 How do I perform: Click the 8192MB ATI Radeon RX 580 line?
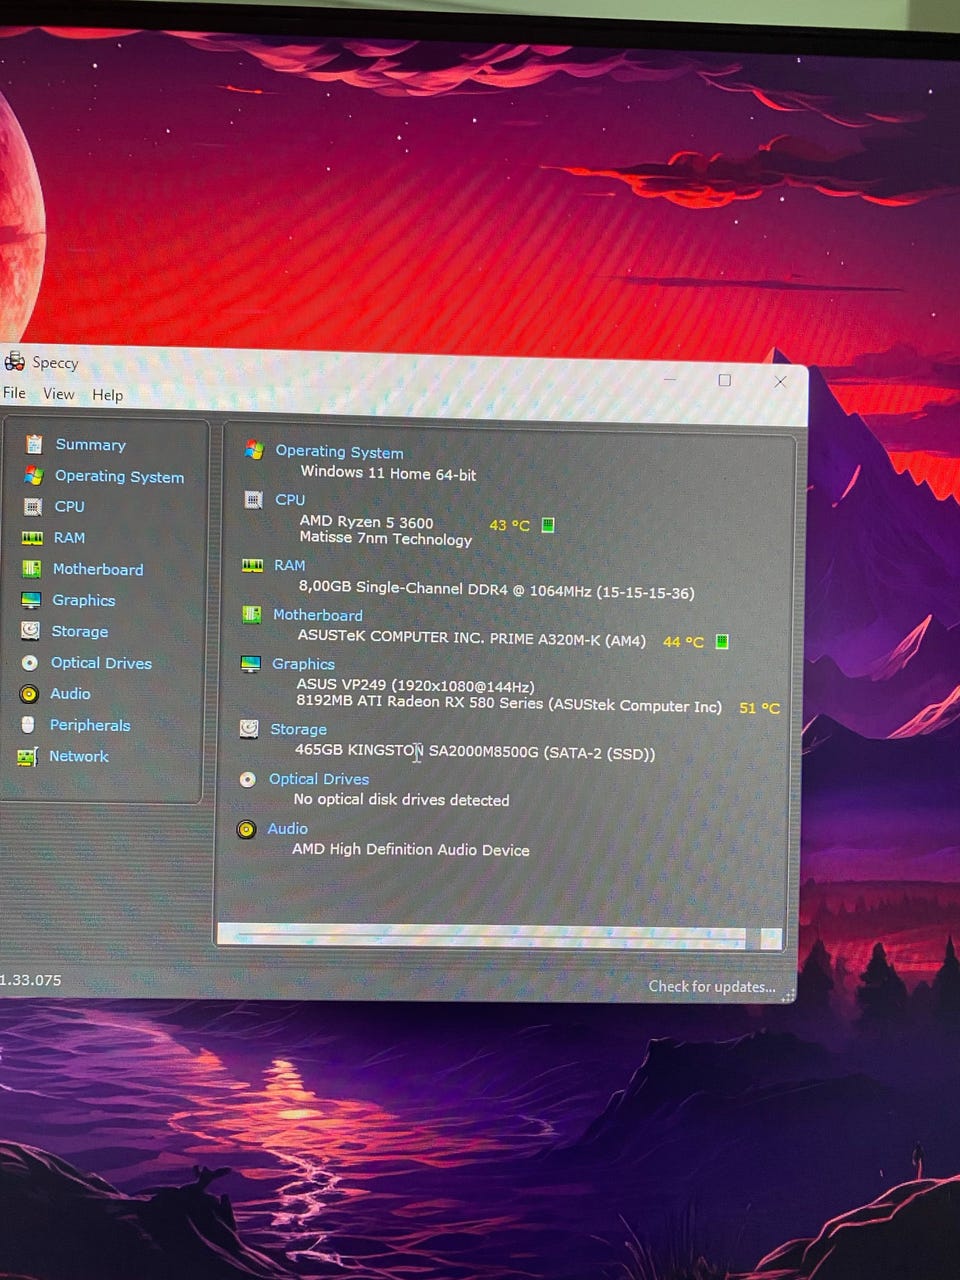509,703
